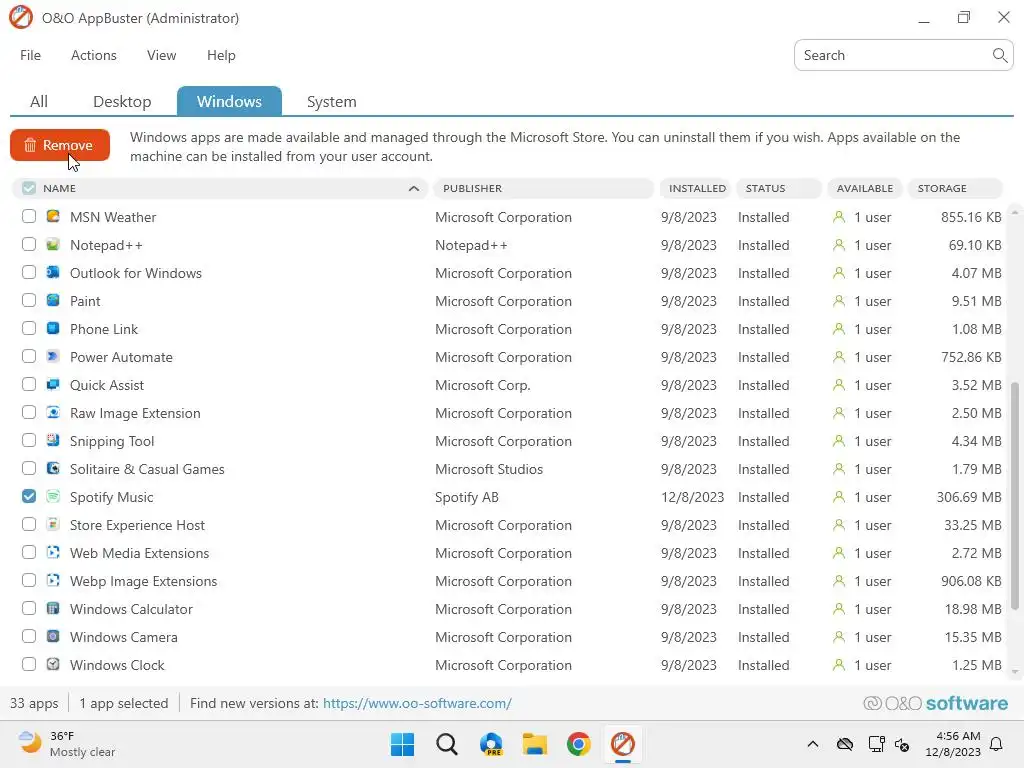The height and width of the screenshot is (768, 1024).
Task: Click the O&O AppBuster taskbar icon
Action: pos(622,744)
